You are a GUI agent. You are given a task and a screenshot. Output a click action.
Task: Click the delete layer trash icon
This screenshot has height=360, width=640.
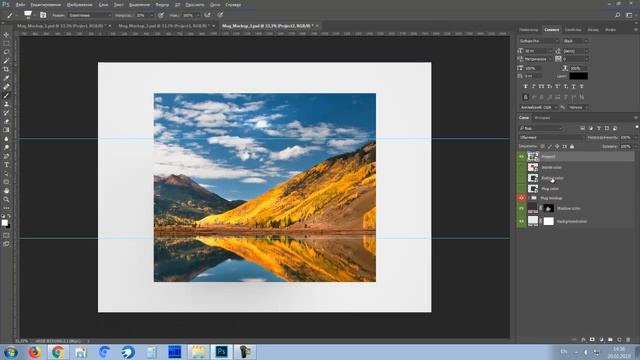[628, 340]
